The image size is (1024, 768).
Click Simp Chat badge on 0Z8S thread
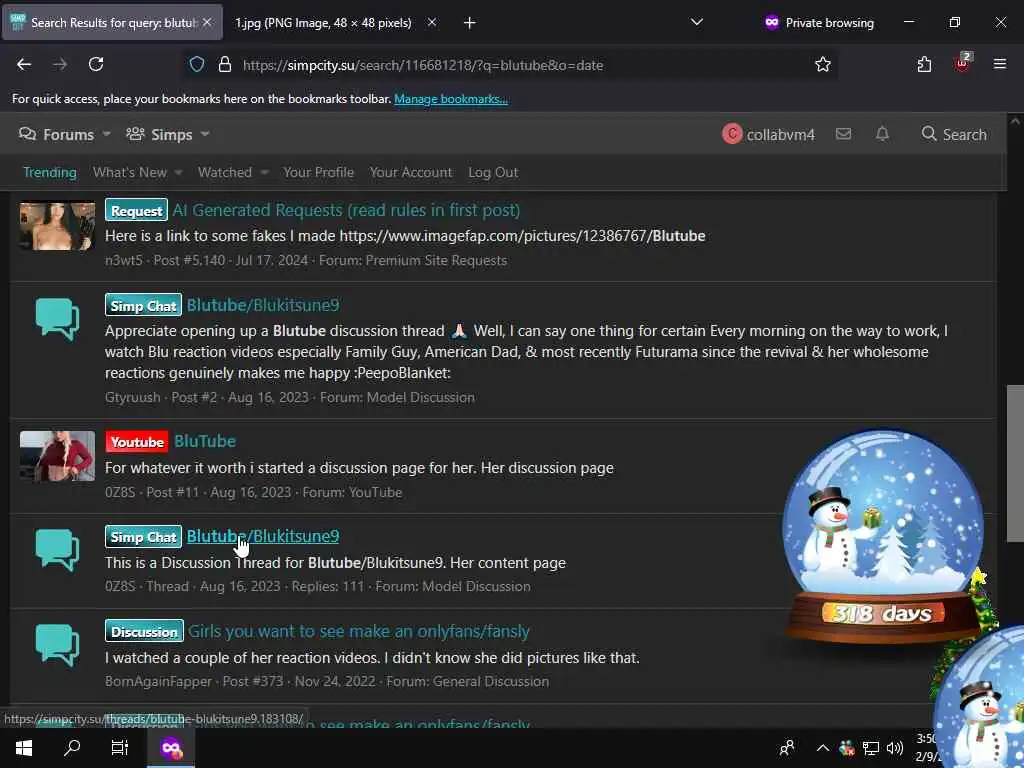144,537
